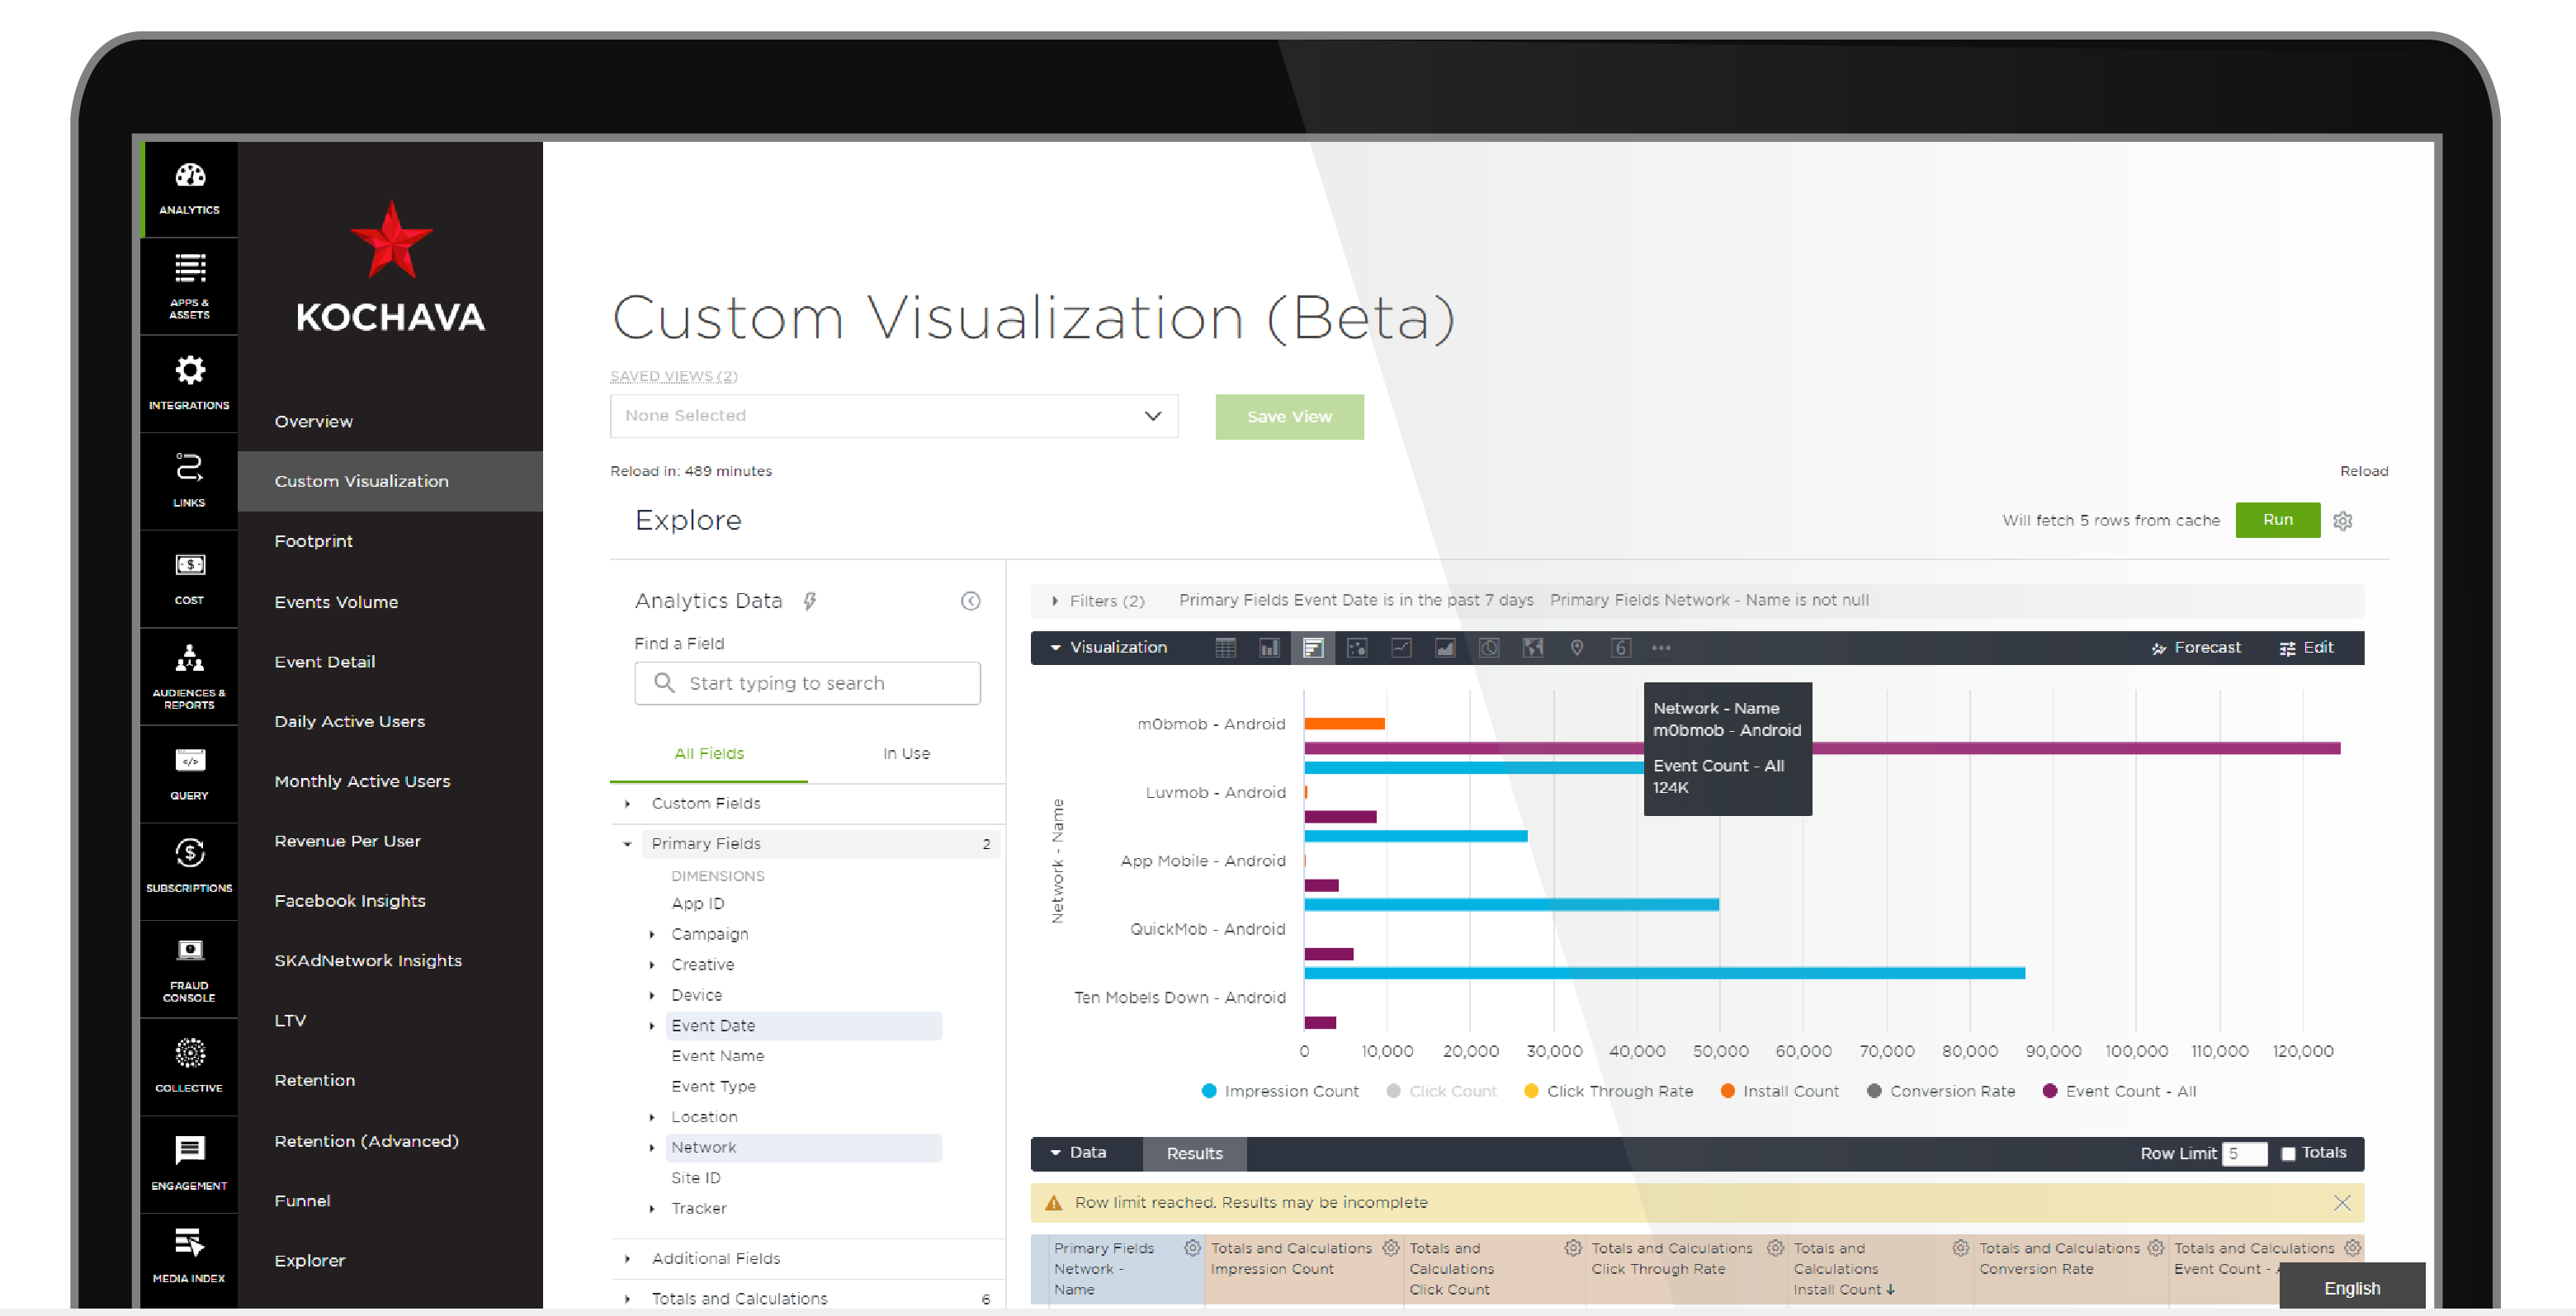
Task: Open the Fraud Console section
Action: 189,969
